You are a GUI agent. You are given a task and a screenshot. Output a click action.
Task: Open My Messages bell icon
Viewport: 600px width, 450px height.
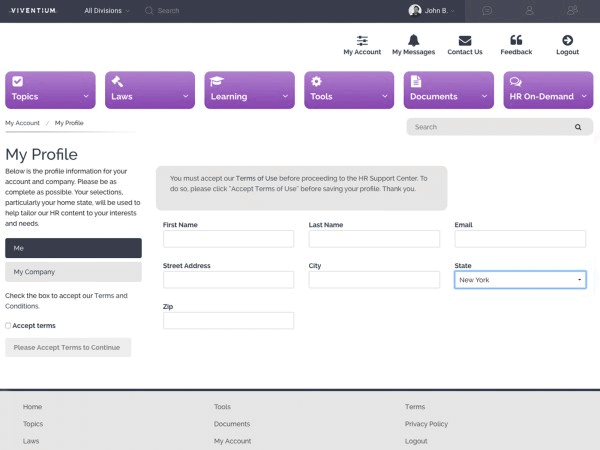pyautogui.click(x=413, y=40)
